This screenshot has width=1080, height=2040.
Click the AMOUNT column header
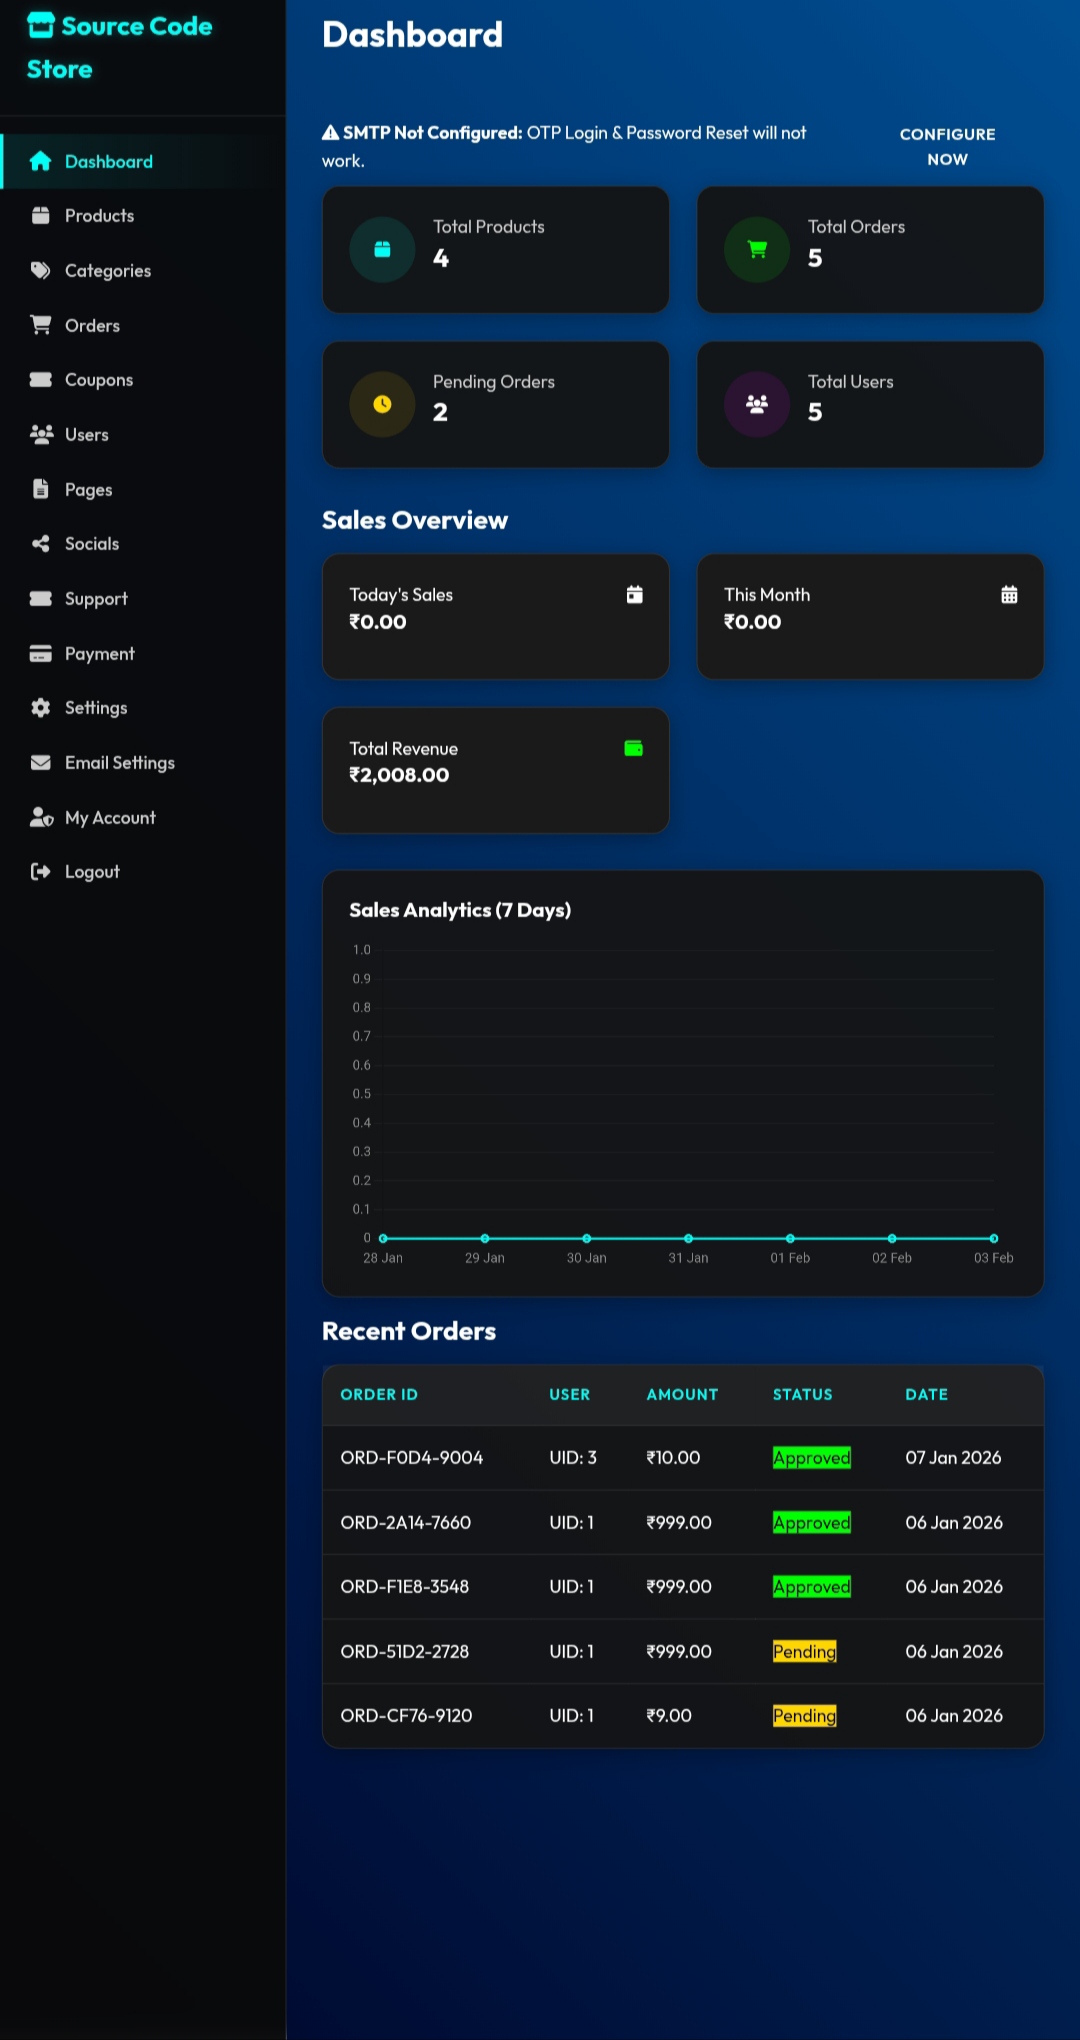(682, 1394)
